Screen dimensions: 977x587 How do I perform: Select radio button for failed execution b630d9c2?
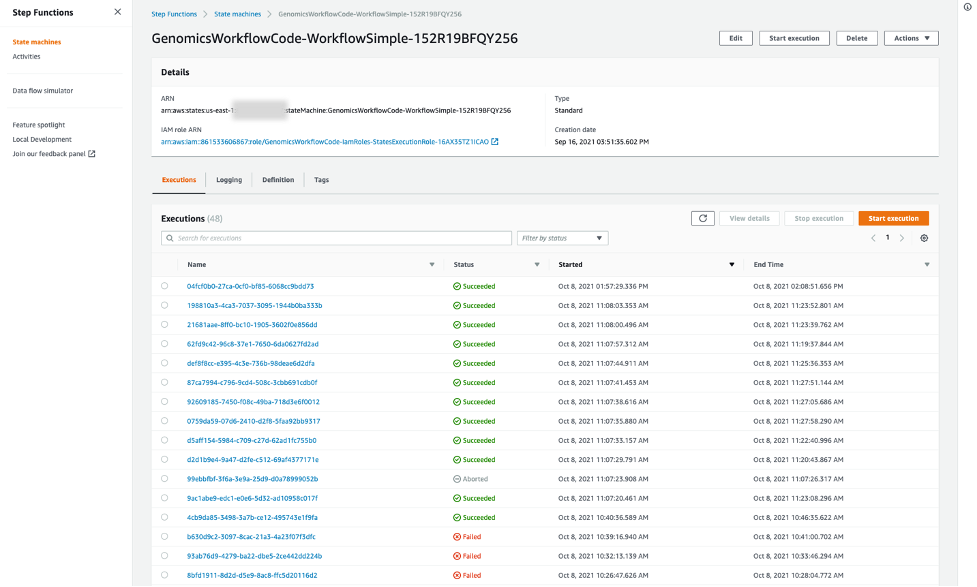(164, 537)
